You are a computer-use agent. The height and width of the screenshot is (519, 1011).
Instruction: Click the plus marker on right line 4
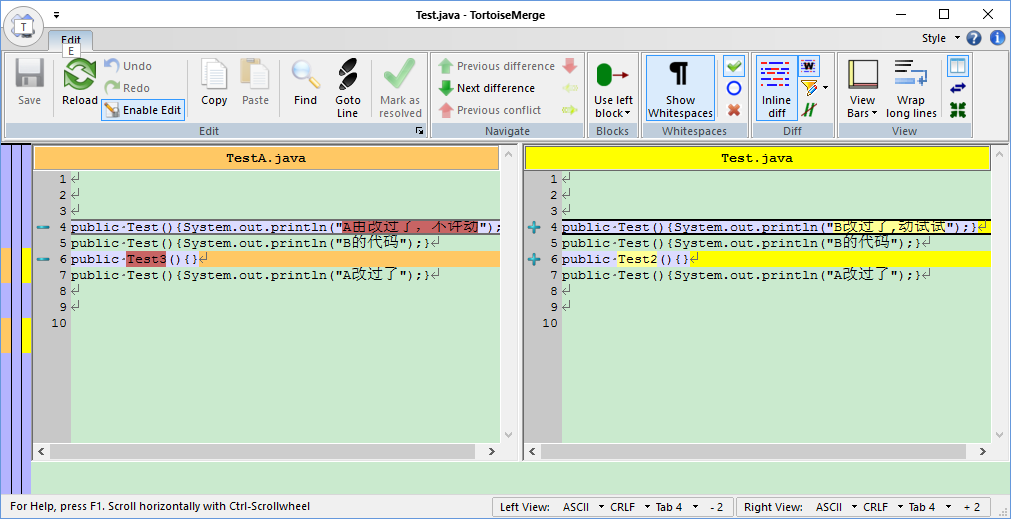click(534, 227)
